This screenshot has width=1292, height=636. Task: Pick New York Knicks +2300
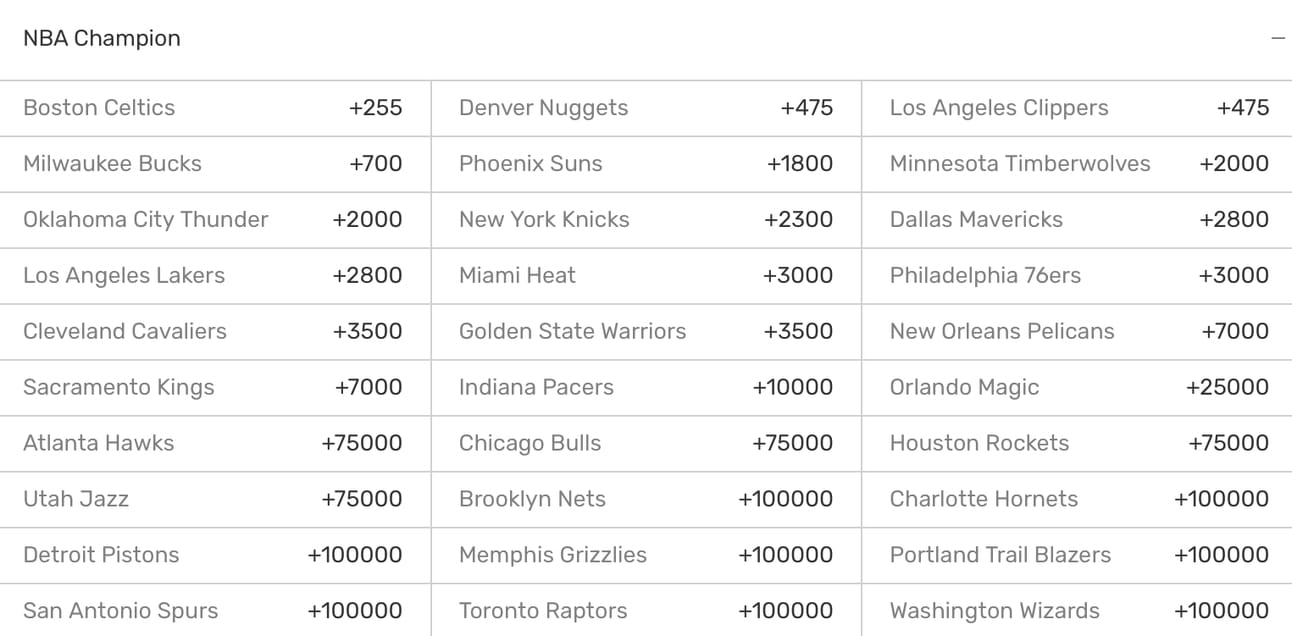646,220
